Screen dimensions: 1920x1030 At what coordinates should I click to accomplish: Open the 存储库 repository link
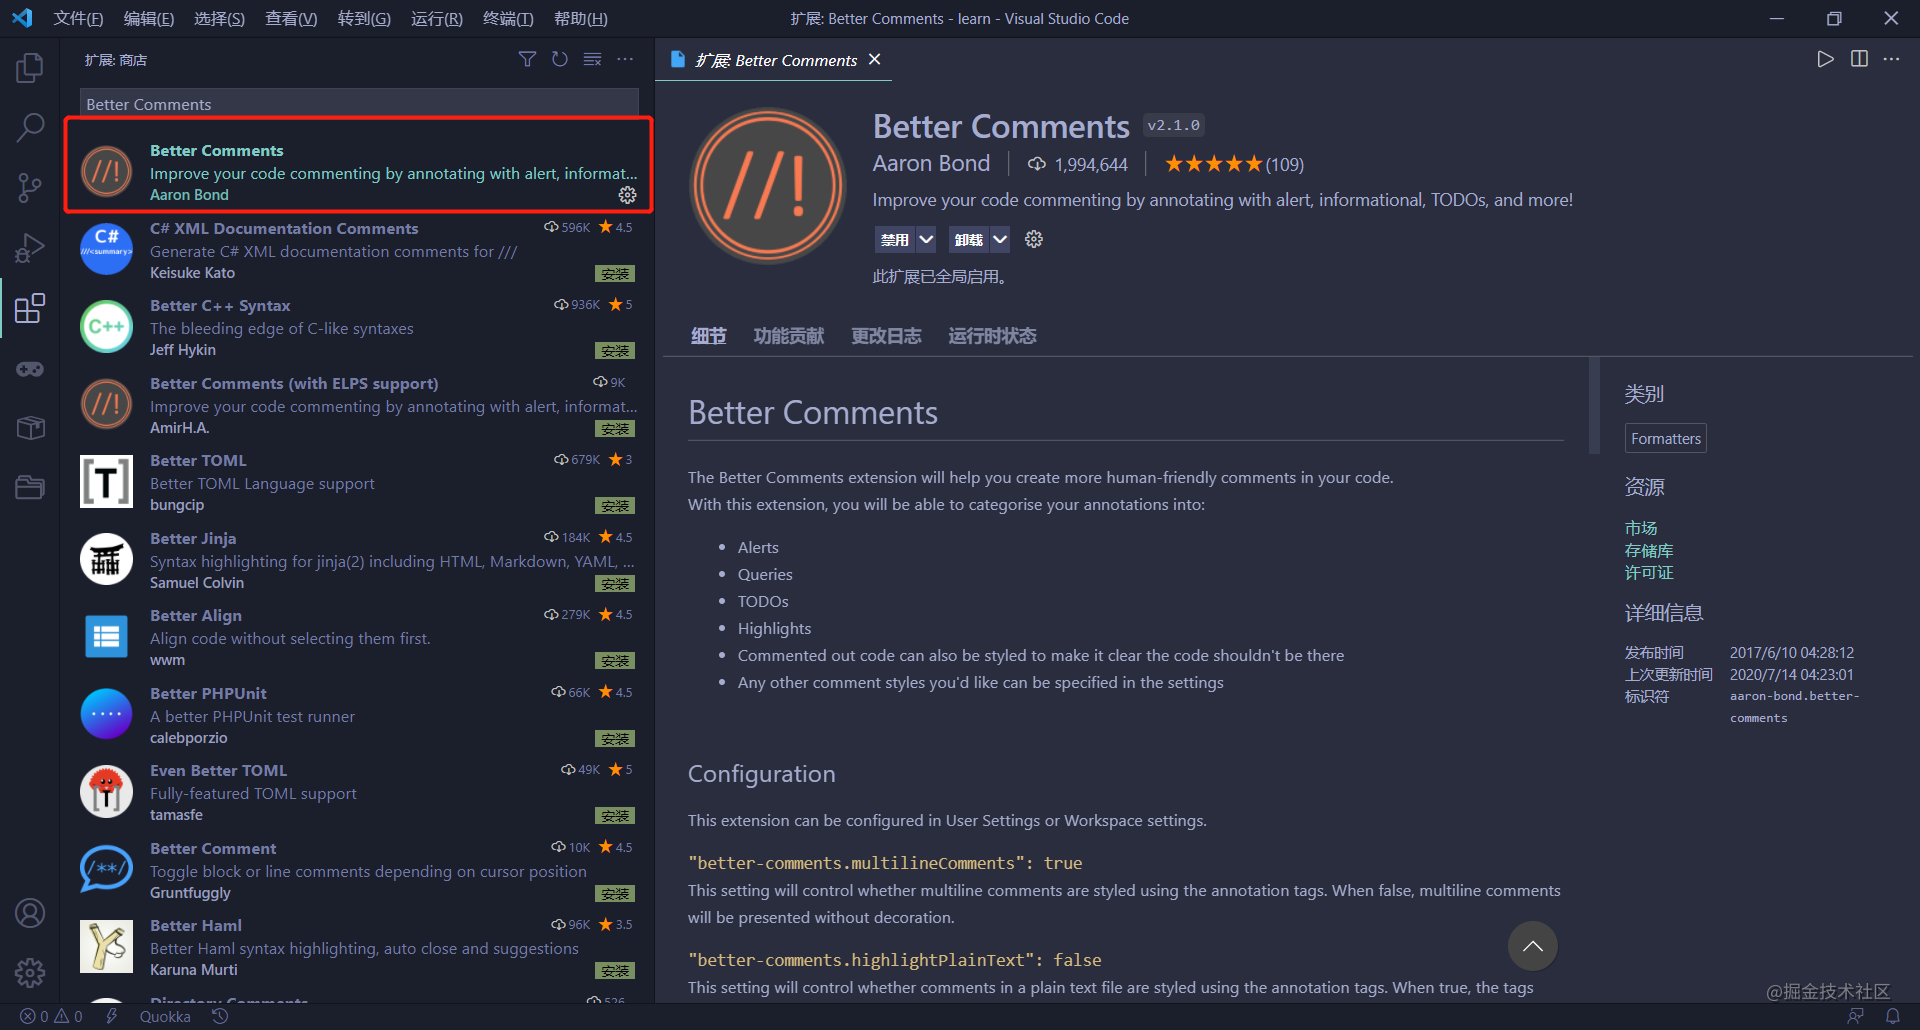point(1649,551)
